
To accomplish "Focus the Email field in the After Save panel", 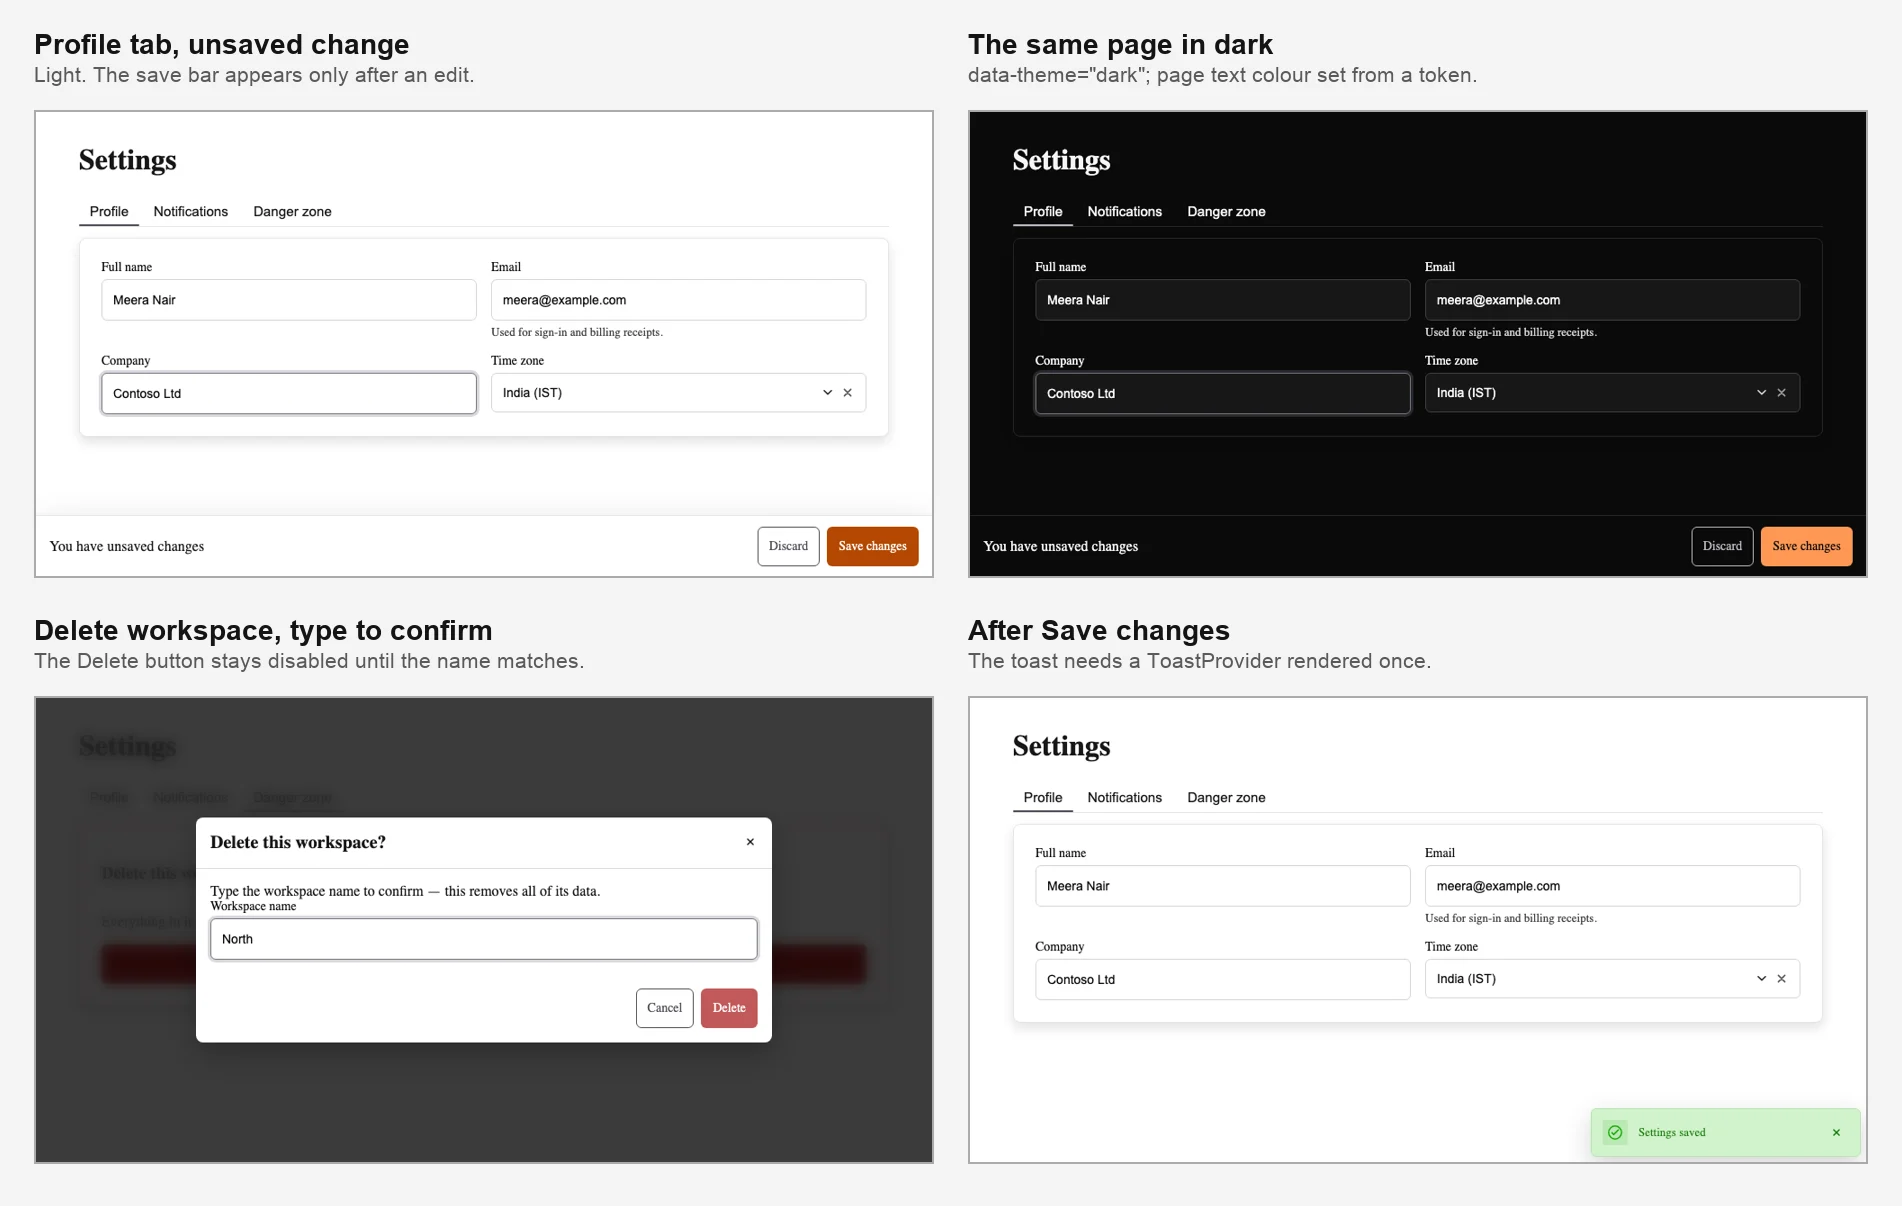I will pos(1612,886).
